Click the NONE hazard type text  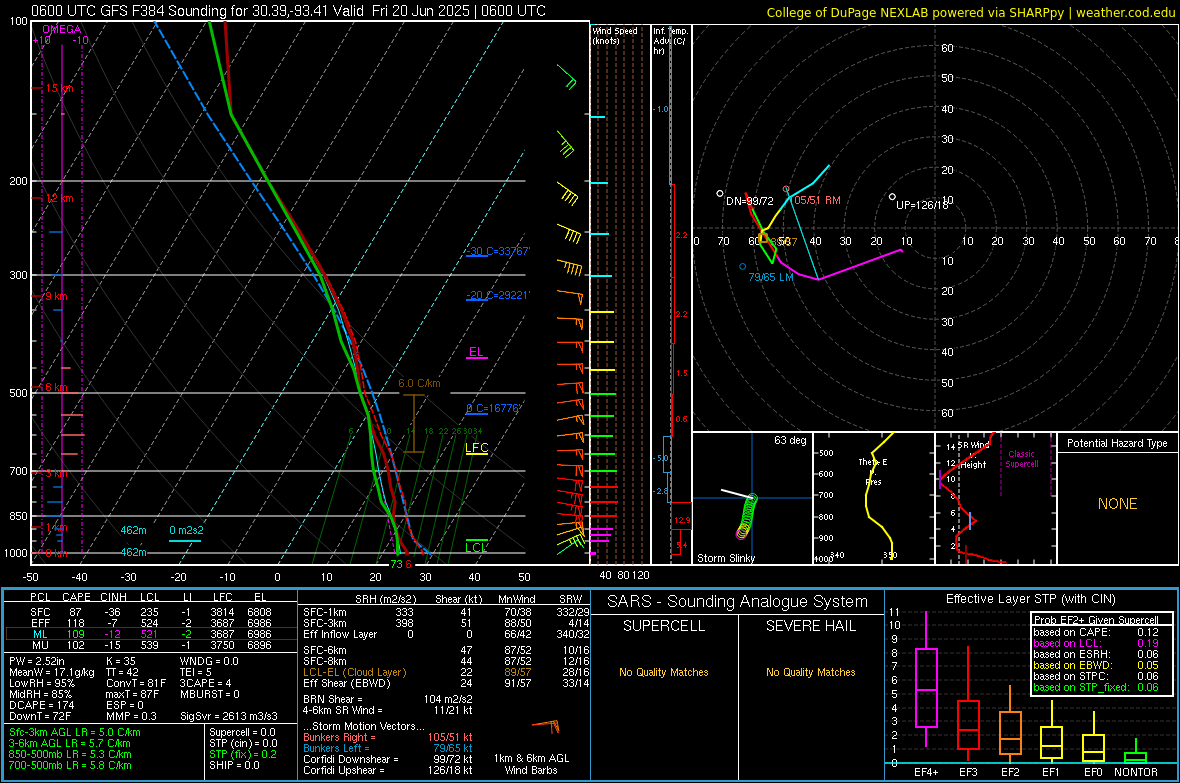tap(1117, 504)
